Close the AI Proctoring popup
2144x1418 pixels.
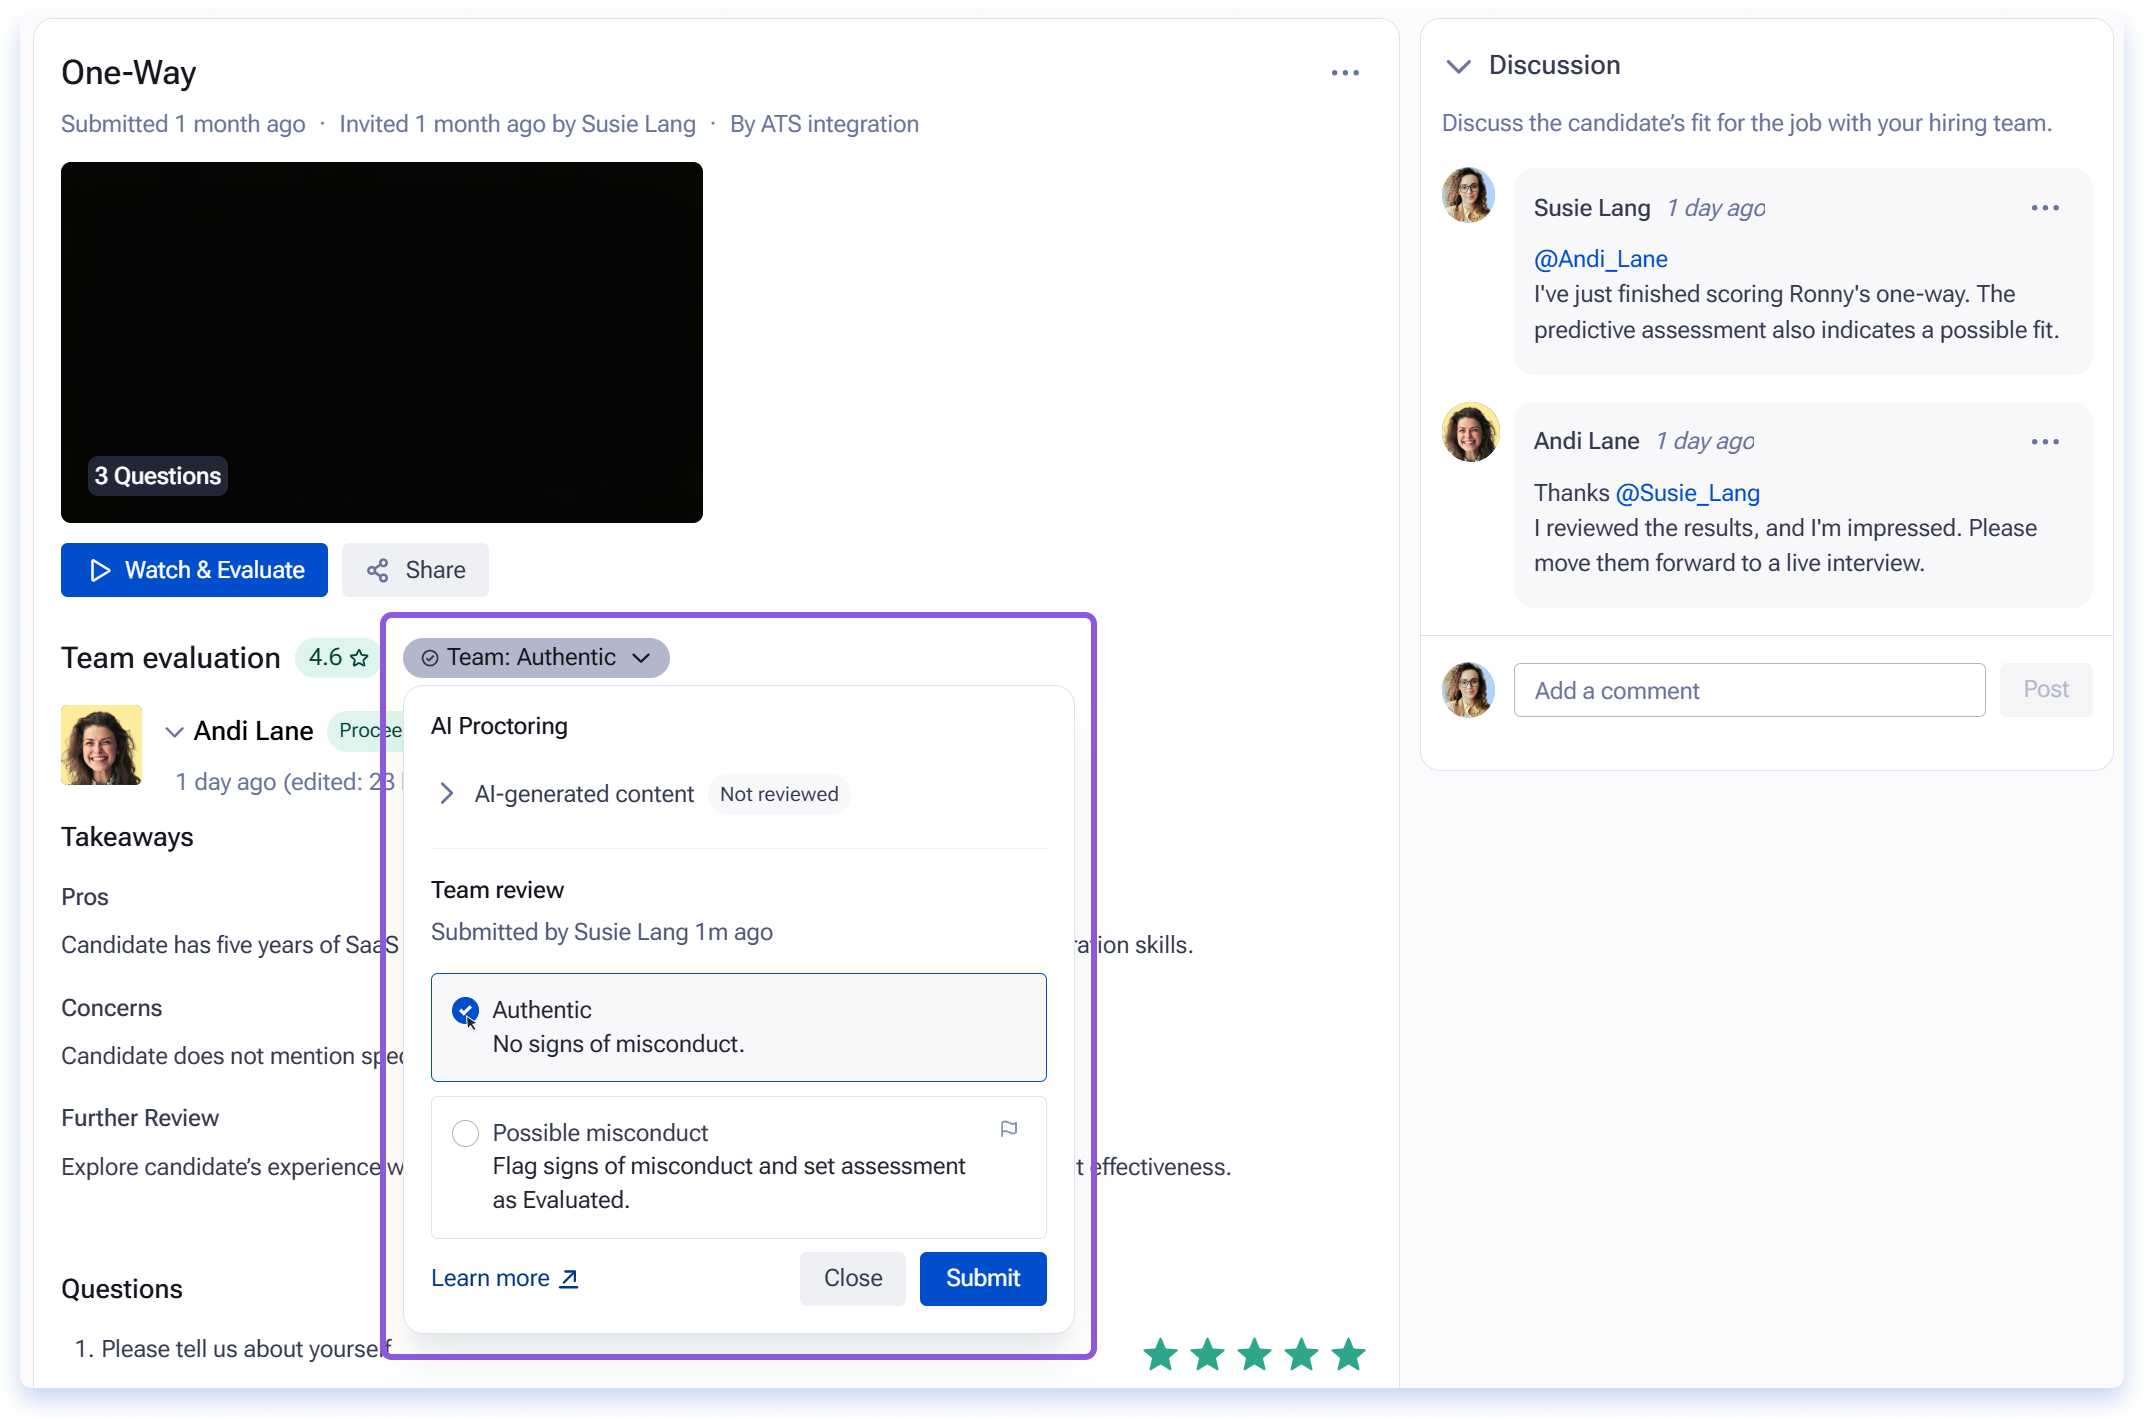point(853,1278)
